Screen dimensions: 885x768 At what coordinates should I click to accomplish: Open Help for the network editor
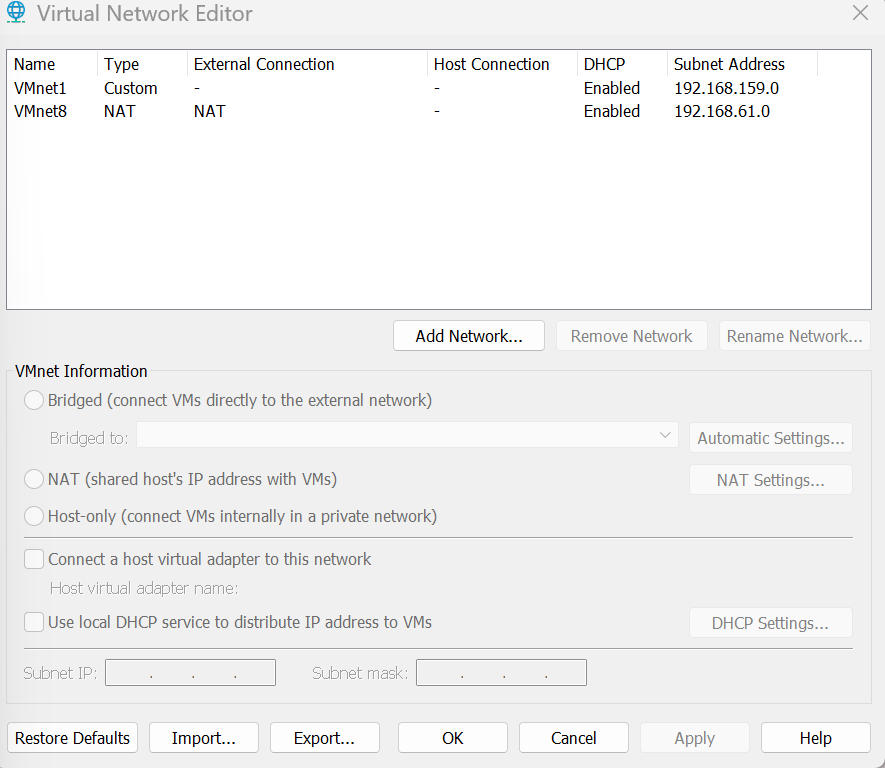(816, 738)
